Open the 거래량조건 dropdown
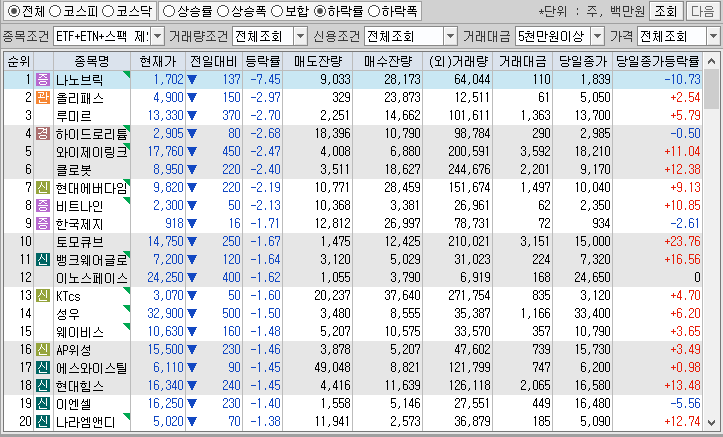 (300, 36)
